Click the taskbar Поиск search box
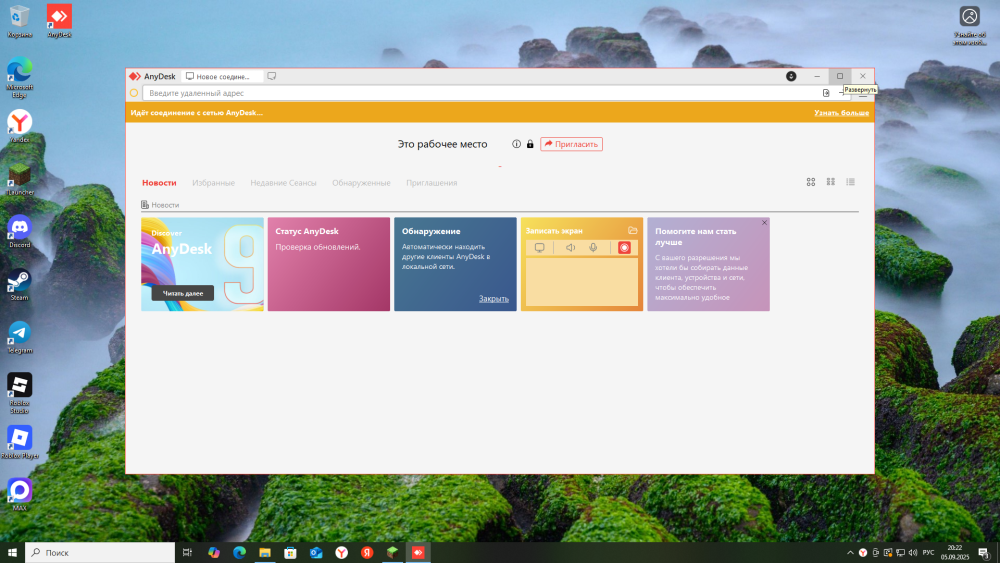 [x=100, y=552]
